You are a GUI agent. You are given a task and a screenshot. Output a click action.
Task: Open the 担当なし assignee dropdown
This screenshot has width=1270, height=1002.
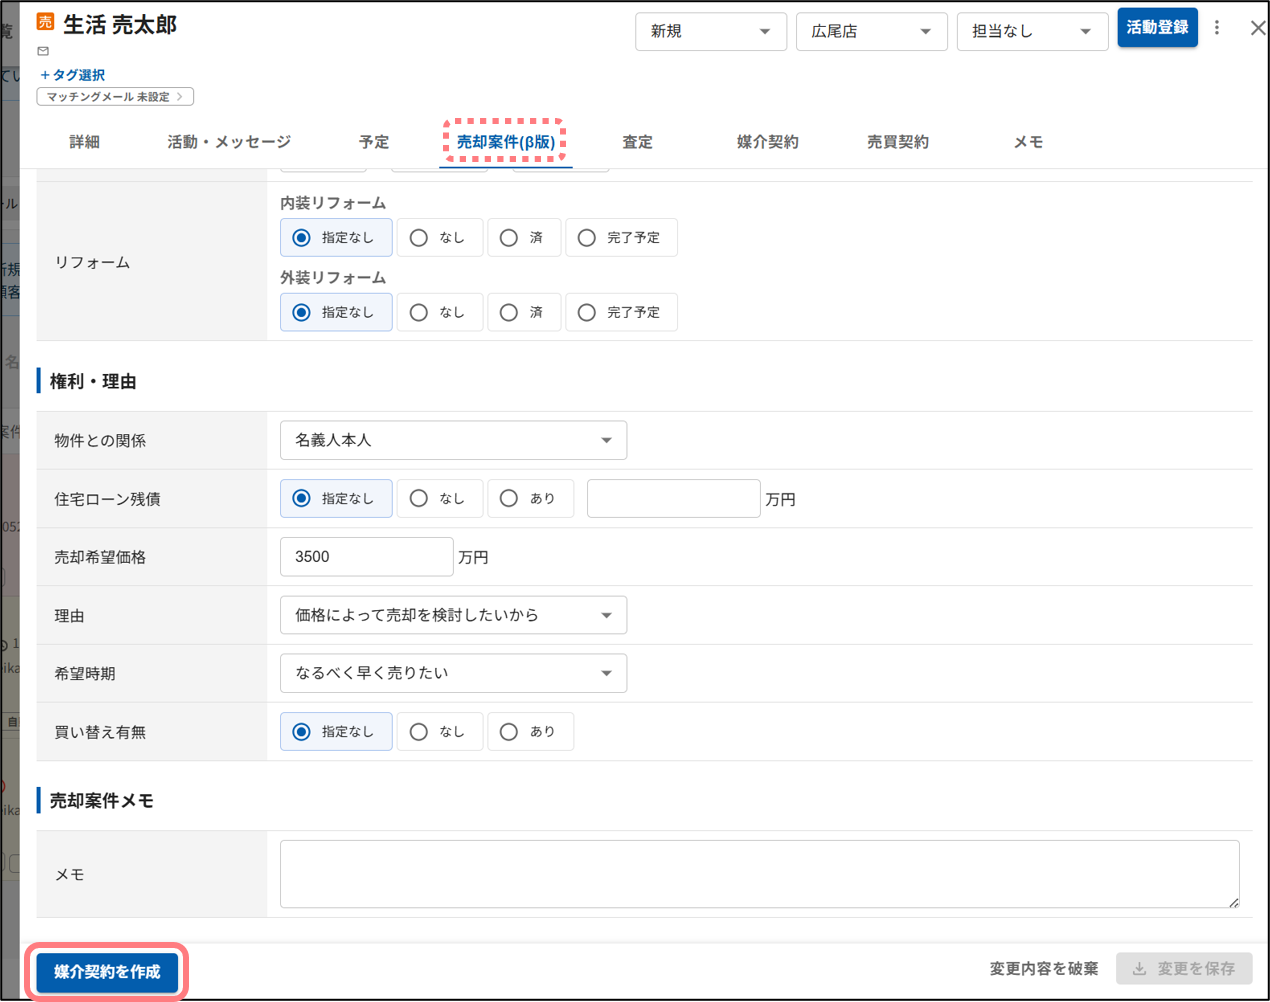1032,32
